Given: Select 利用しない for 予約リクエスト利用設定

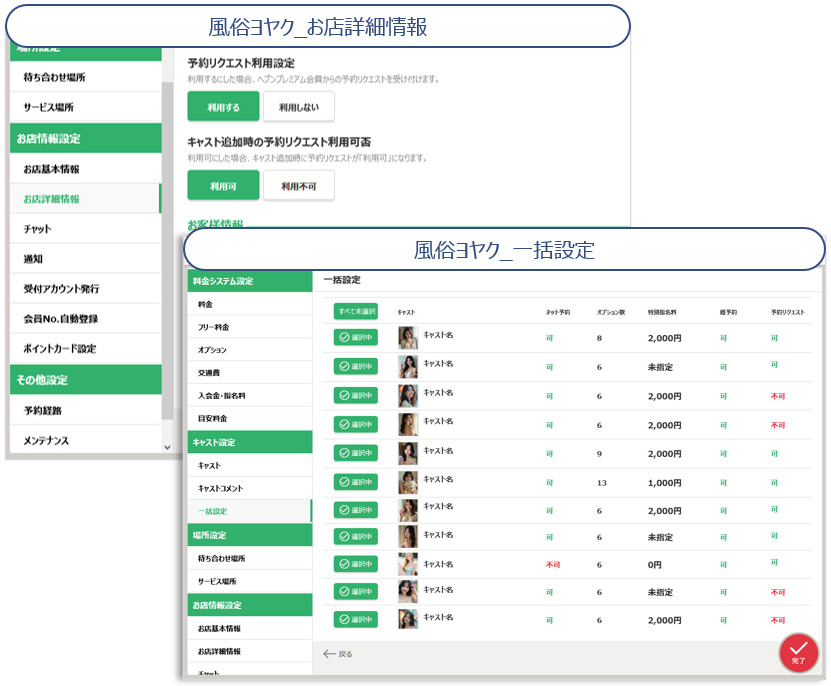Looking at the screenshot, I should [x=299, y=107].
